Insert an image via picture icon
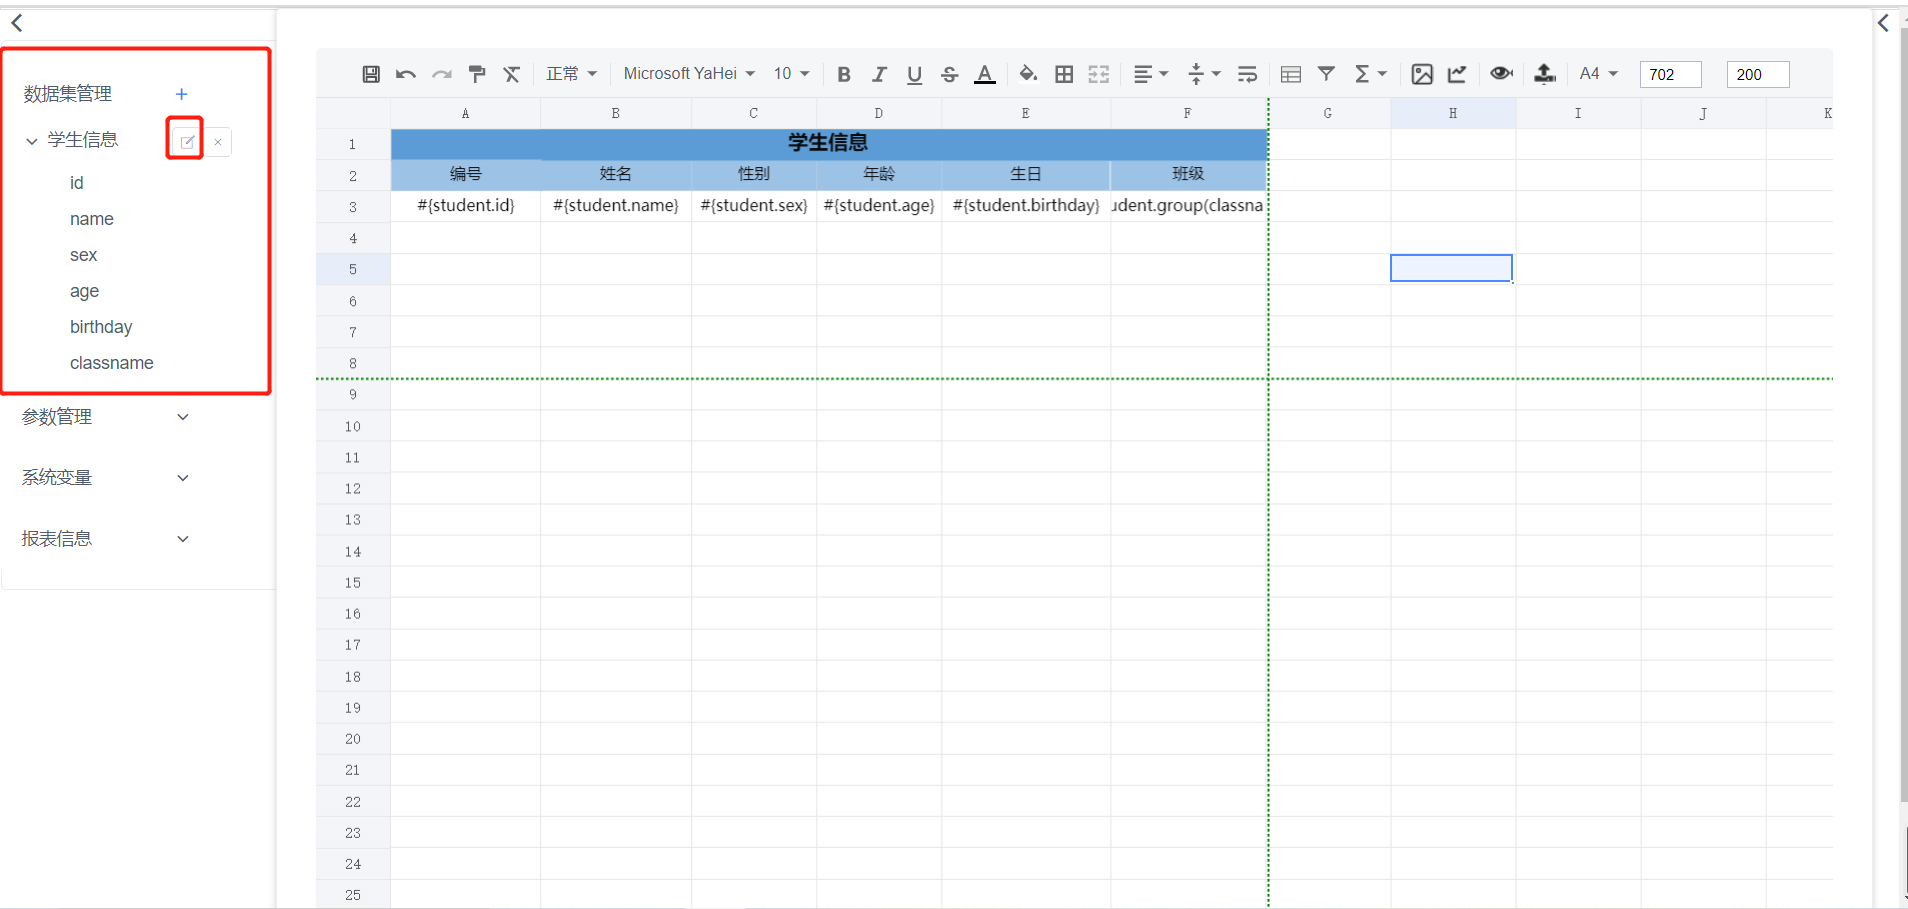This screenshot has width=1908, height=909. pos(1422,74)
